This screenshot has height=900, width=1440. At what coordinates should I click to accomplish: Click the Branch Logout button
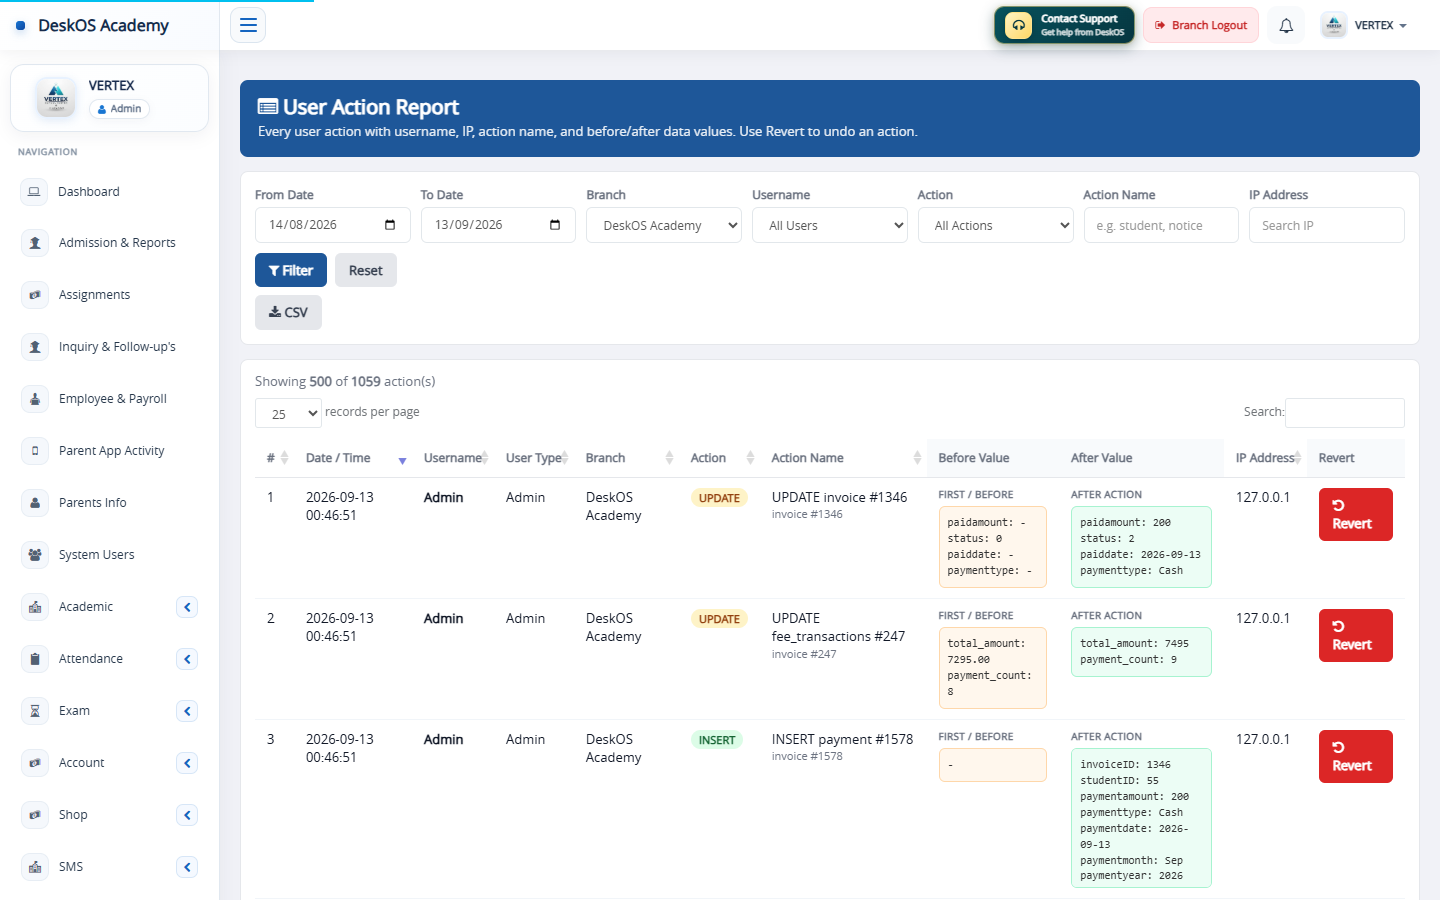[1201, 25]
